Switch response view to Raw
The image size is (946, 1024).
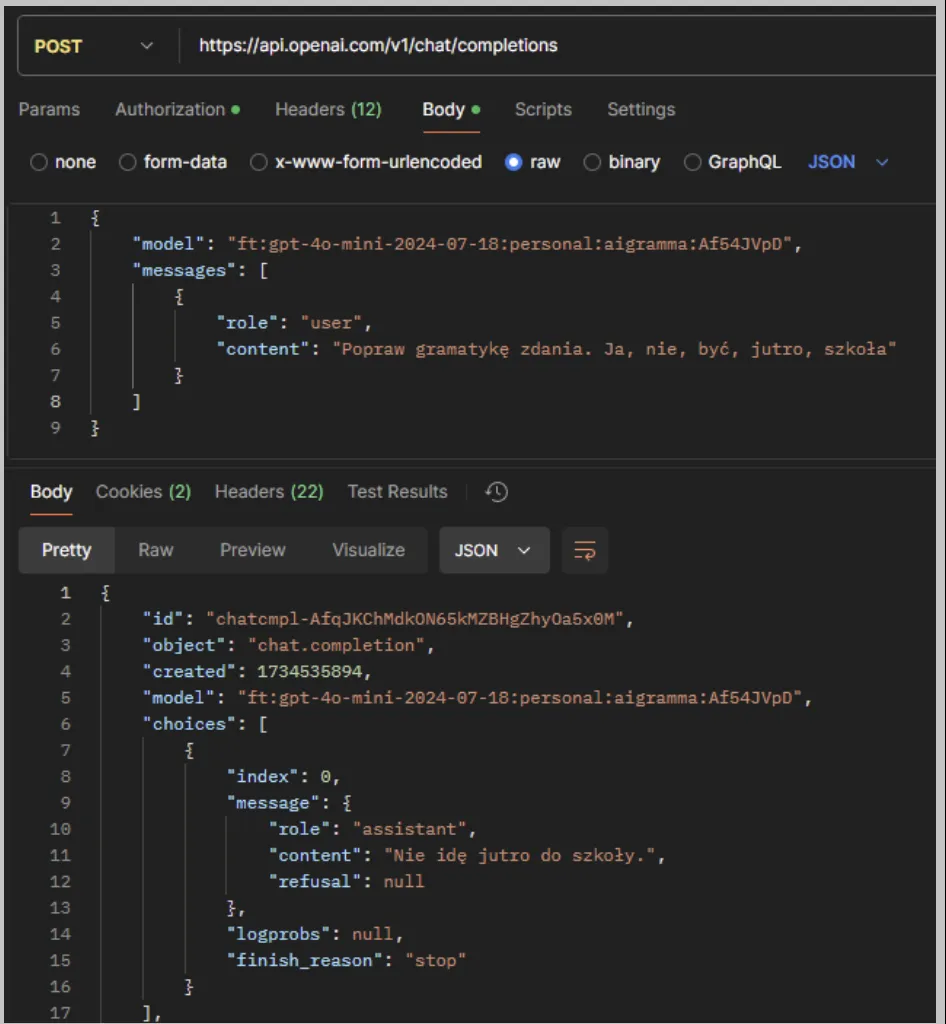point(155,550)
